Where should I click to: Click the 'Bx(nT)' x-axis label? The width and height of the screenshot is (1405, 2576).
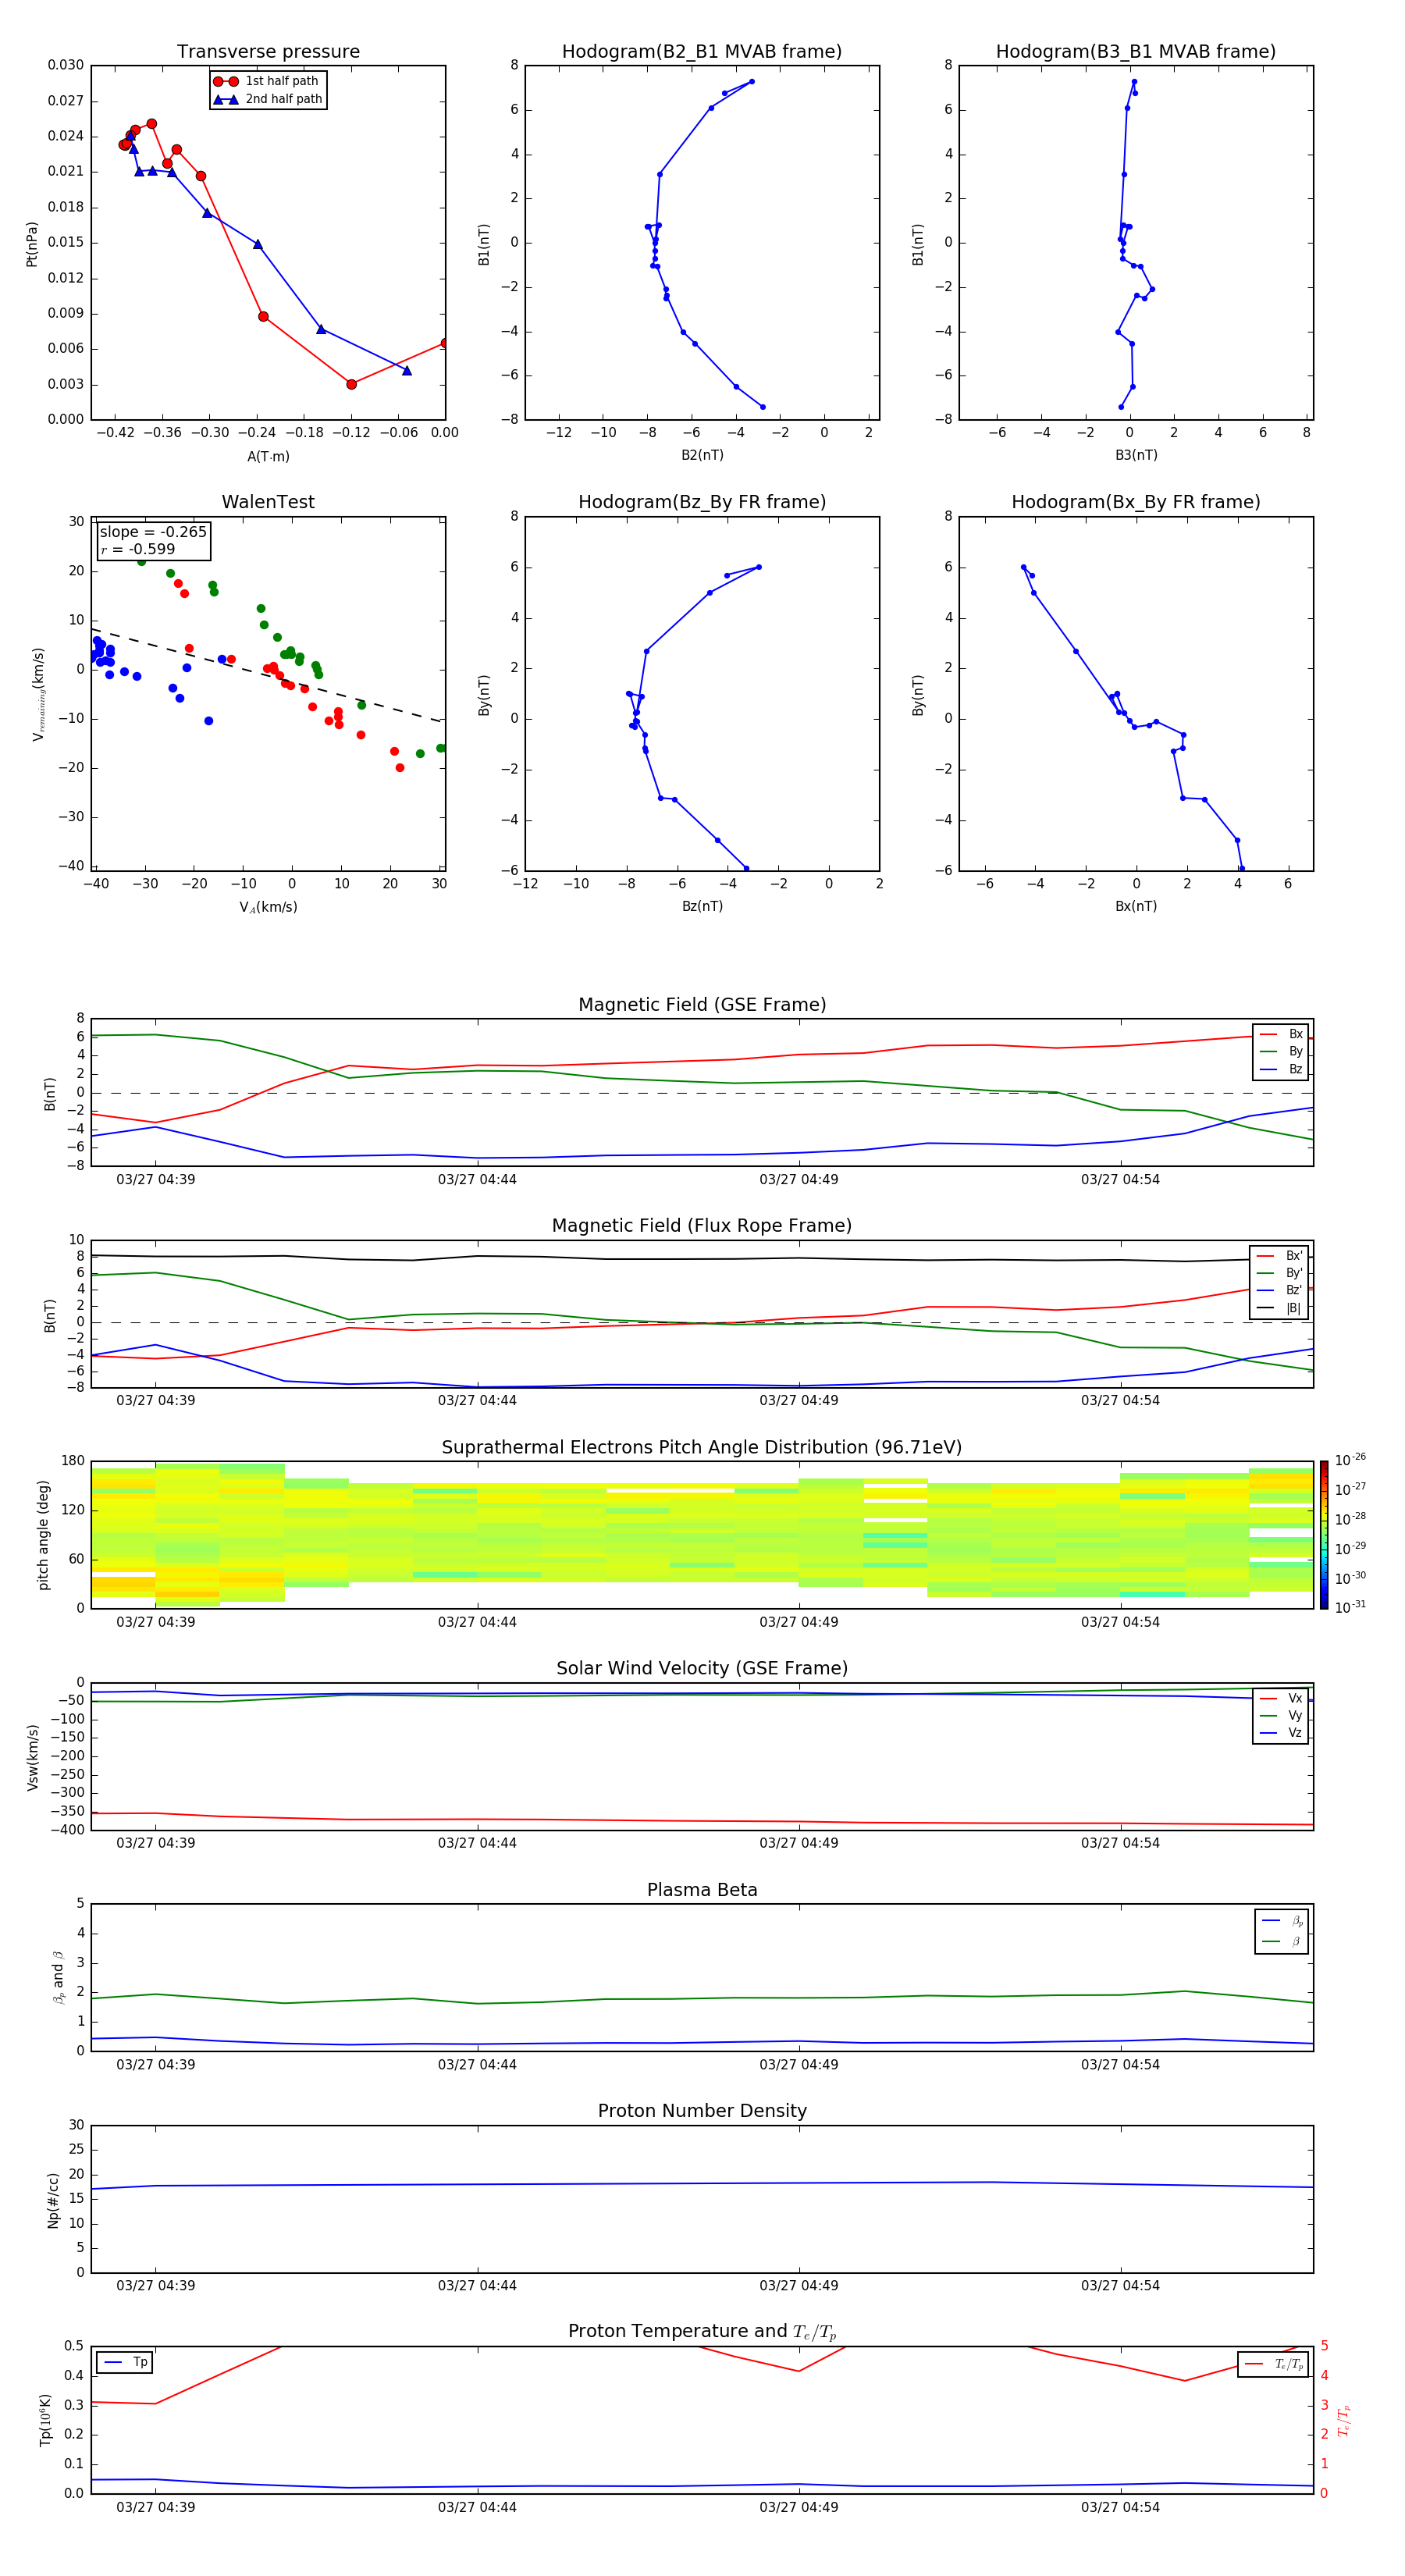pyautogui.click(x=1136, y=906)
